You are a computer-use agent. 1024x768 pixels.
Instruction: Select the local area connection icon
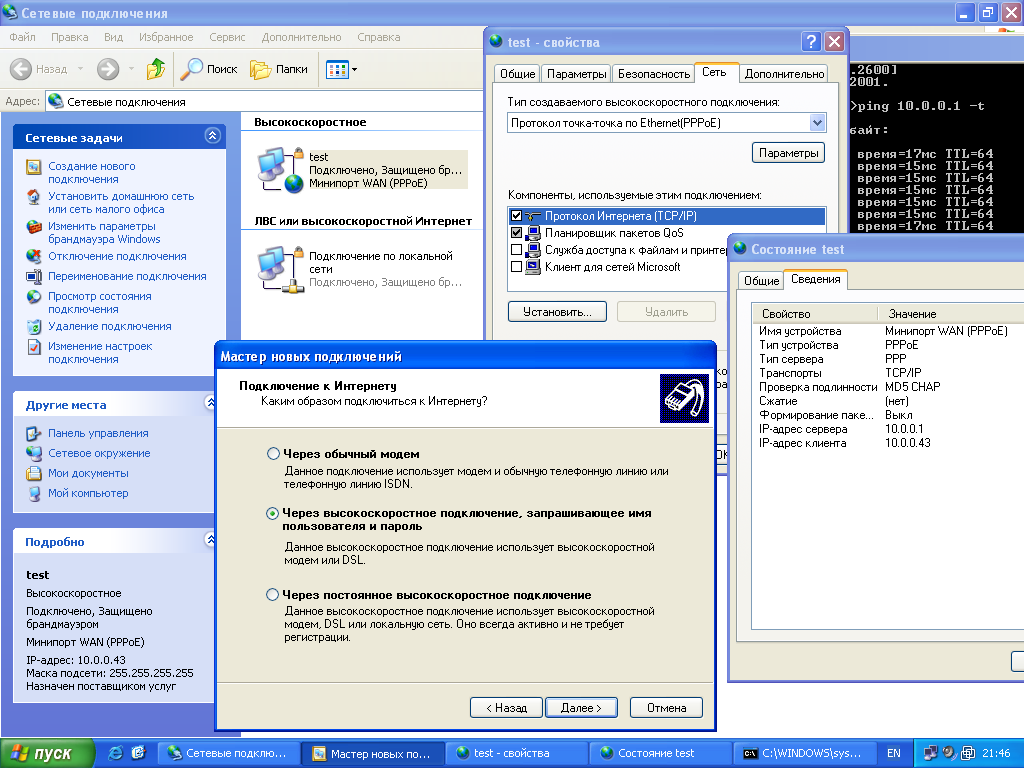(280, 268)
